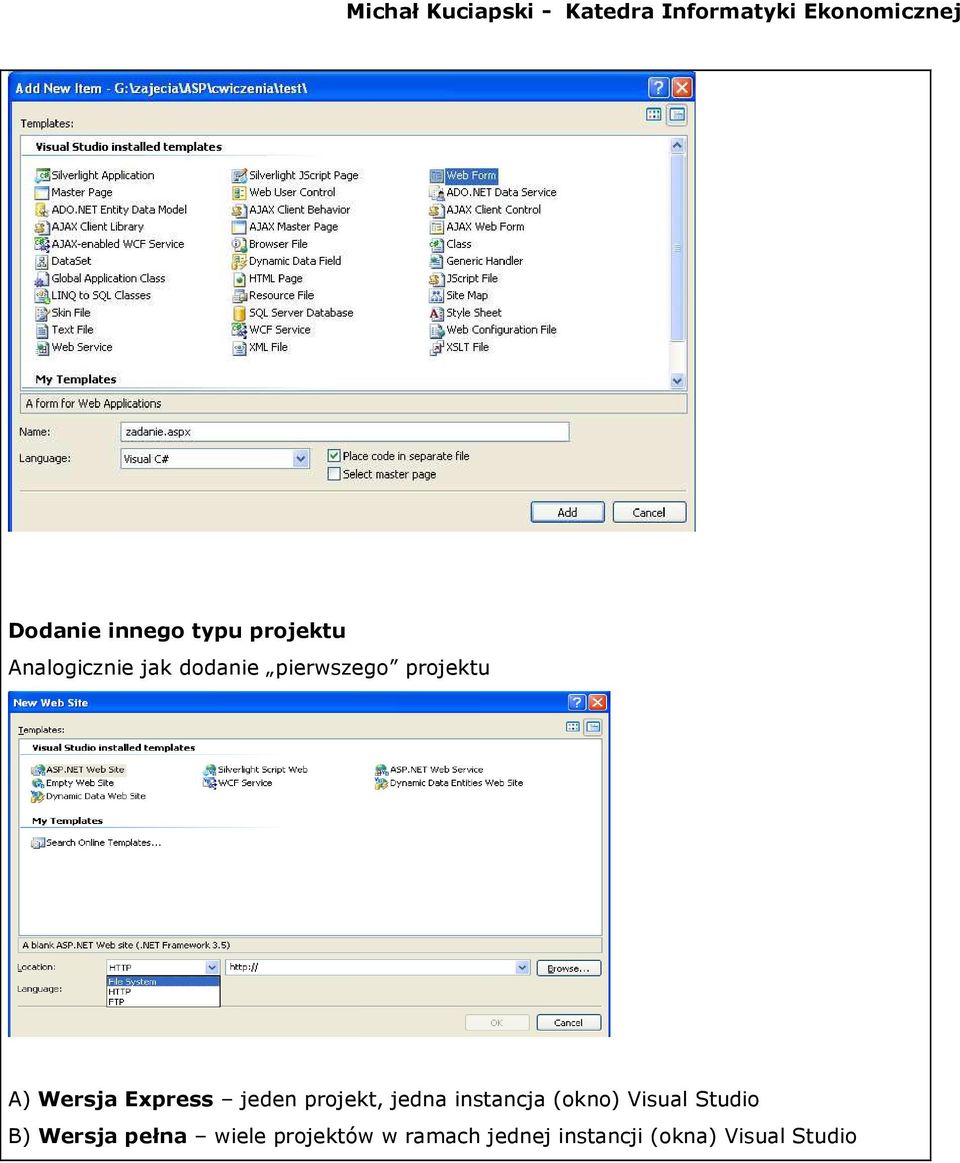Open HTTP location type dropdown in New Web Site
960x1163 pixels.
[211, 967]
